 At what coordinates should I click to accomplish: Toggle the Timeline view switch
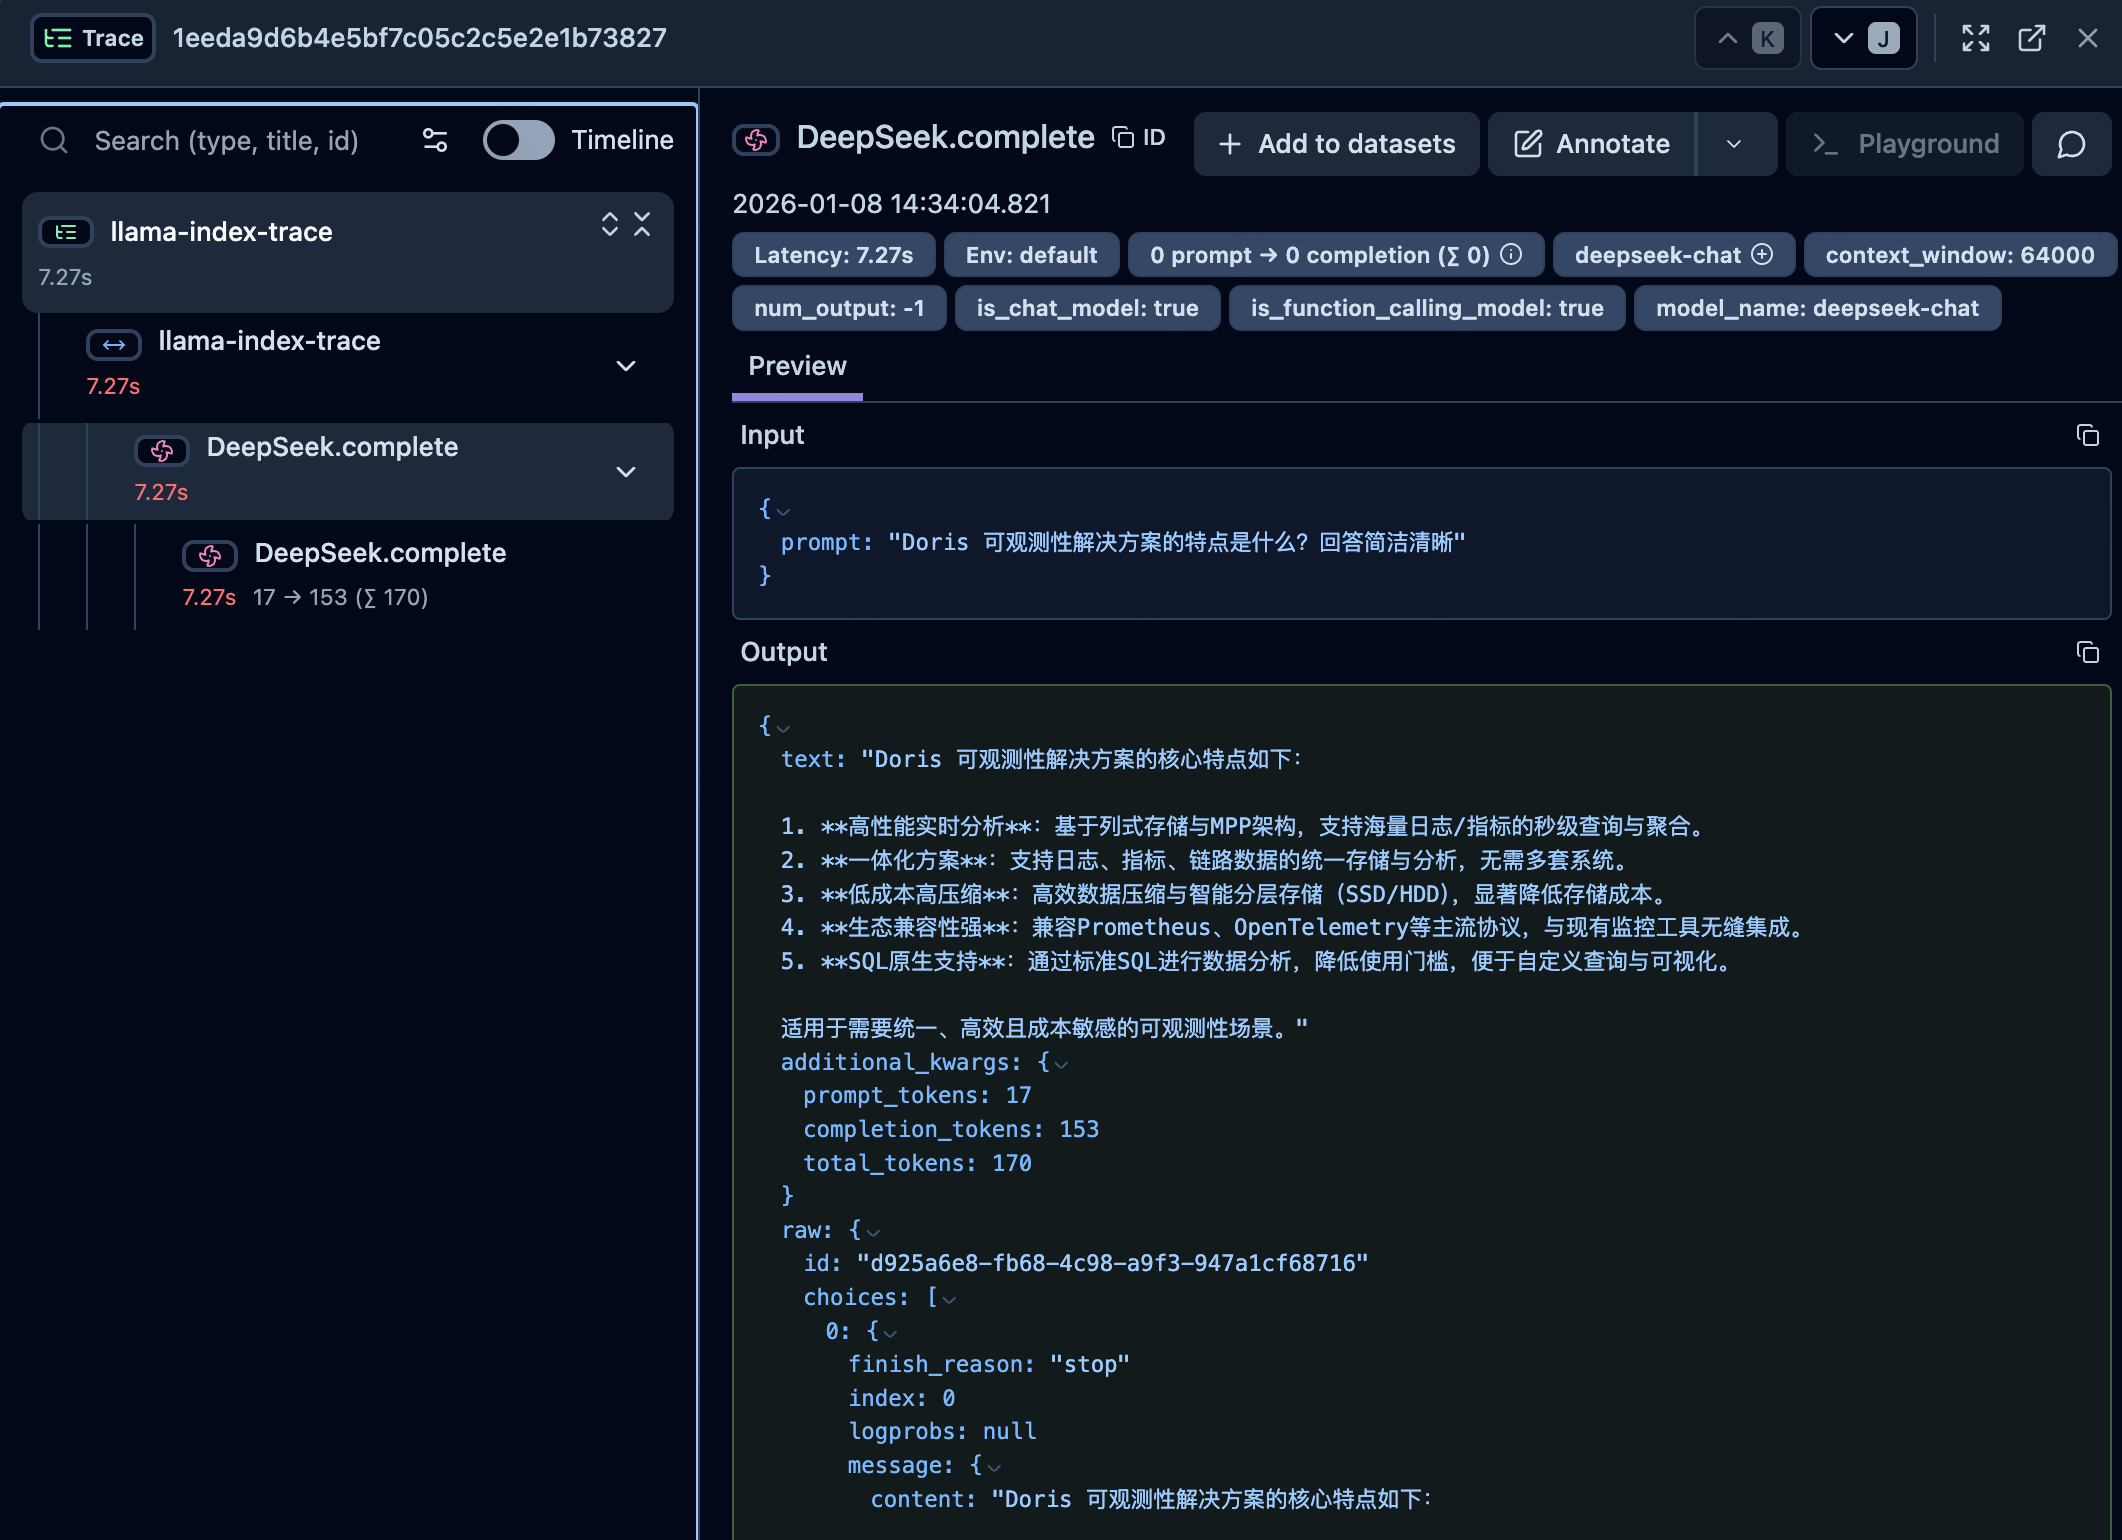pos(518,140)
